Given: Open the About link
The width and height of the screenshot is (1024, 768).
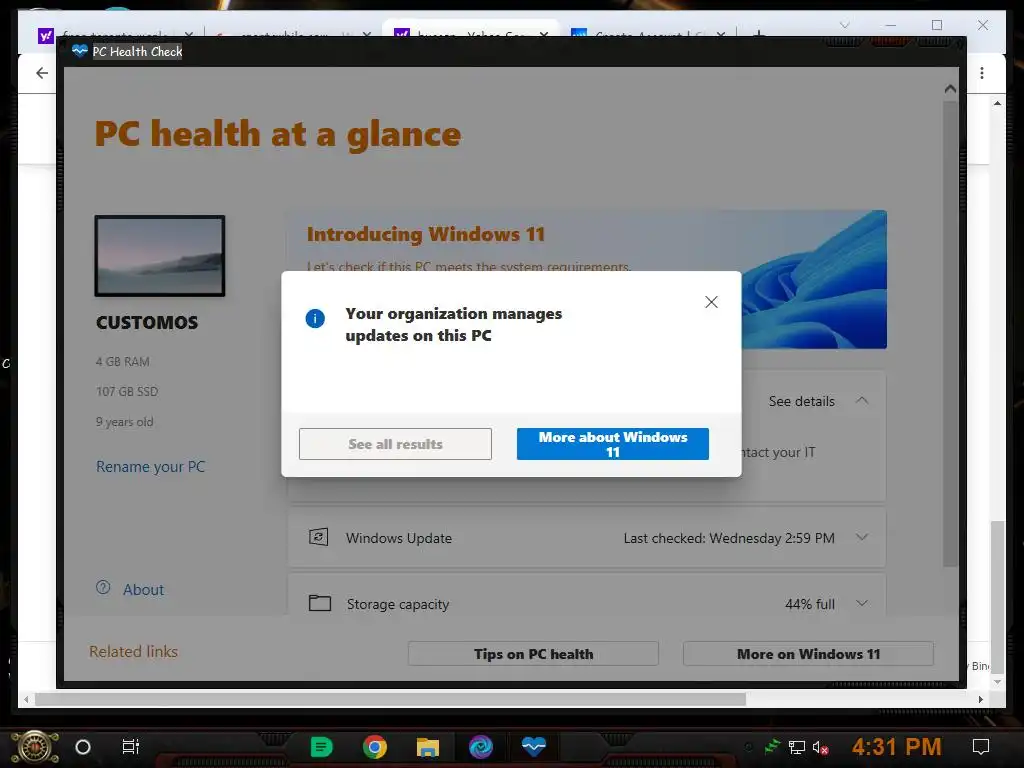Looking at the screenshot, I should (143, 590).
